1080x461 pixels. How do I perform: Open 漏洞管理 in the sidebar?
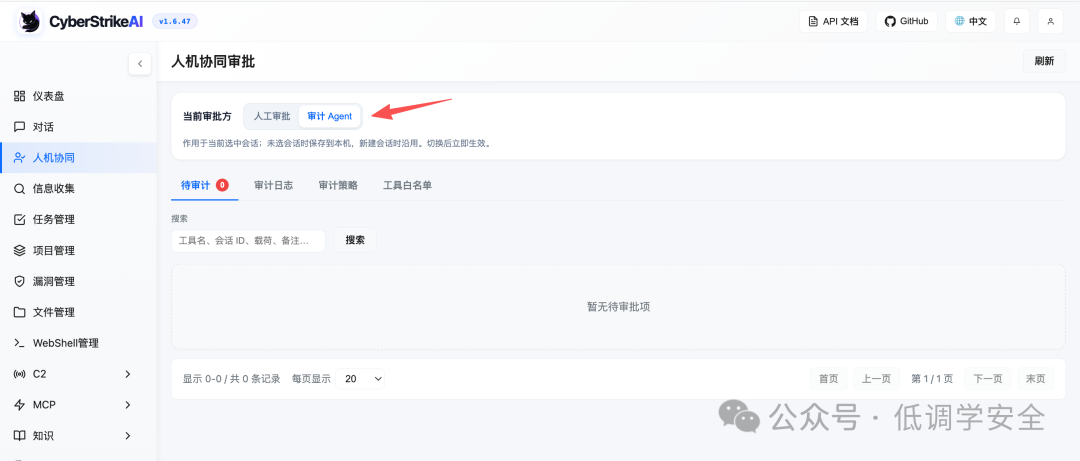click(79, 281)
